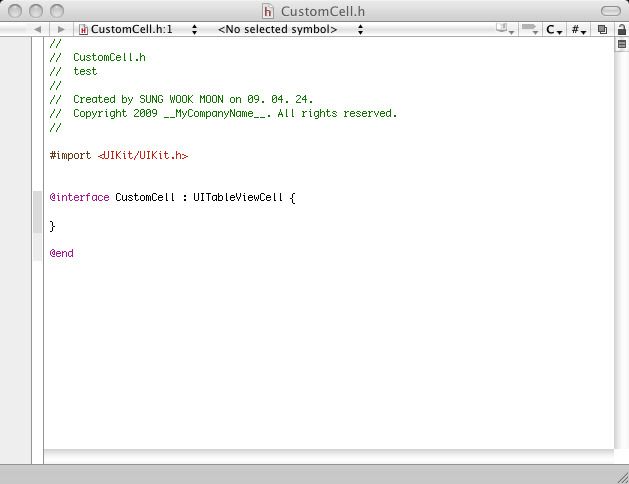Click the window resize grip at the bottom corner
Image resolution: width=629 pixels, height=484 pixels.
[x=623, y=478]
